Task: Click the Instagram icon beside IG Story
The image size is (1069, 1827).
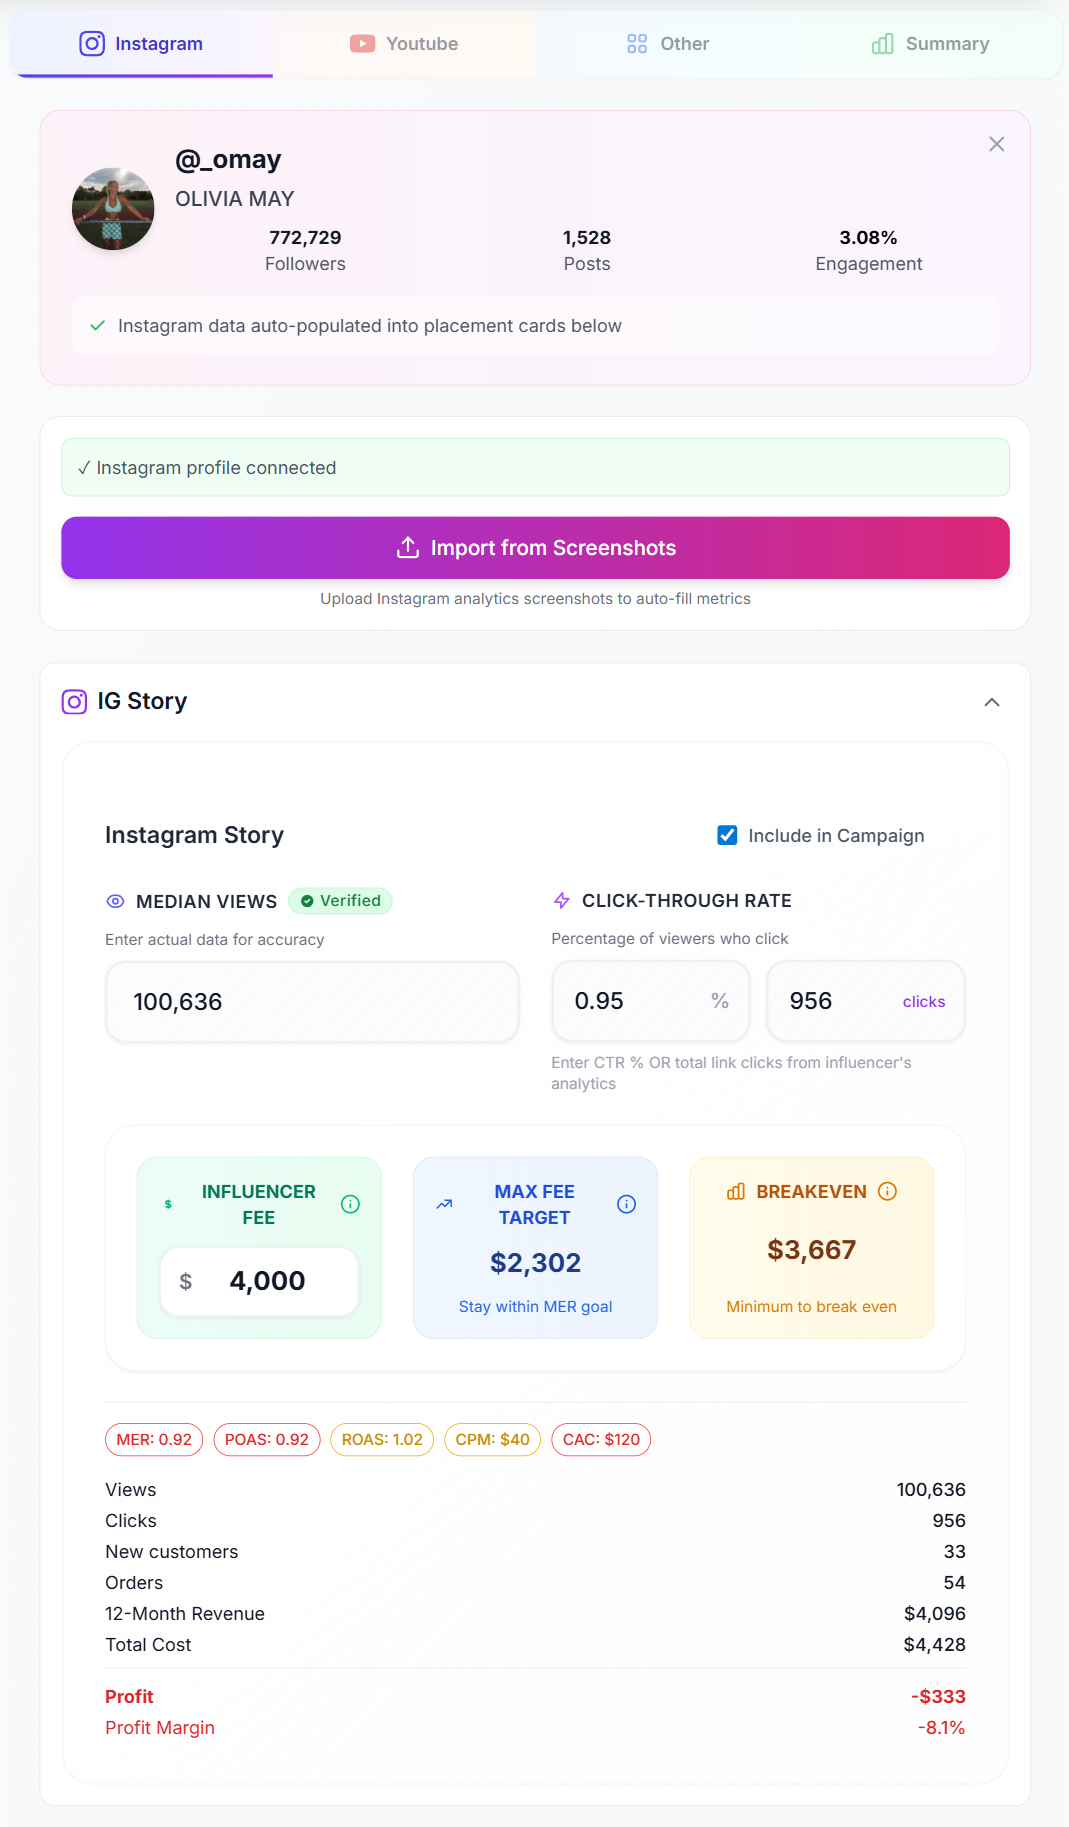Action: (x=75, y=702)
